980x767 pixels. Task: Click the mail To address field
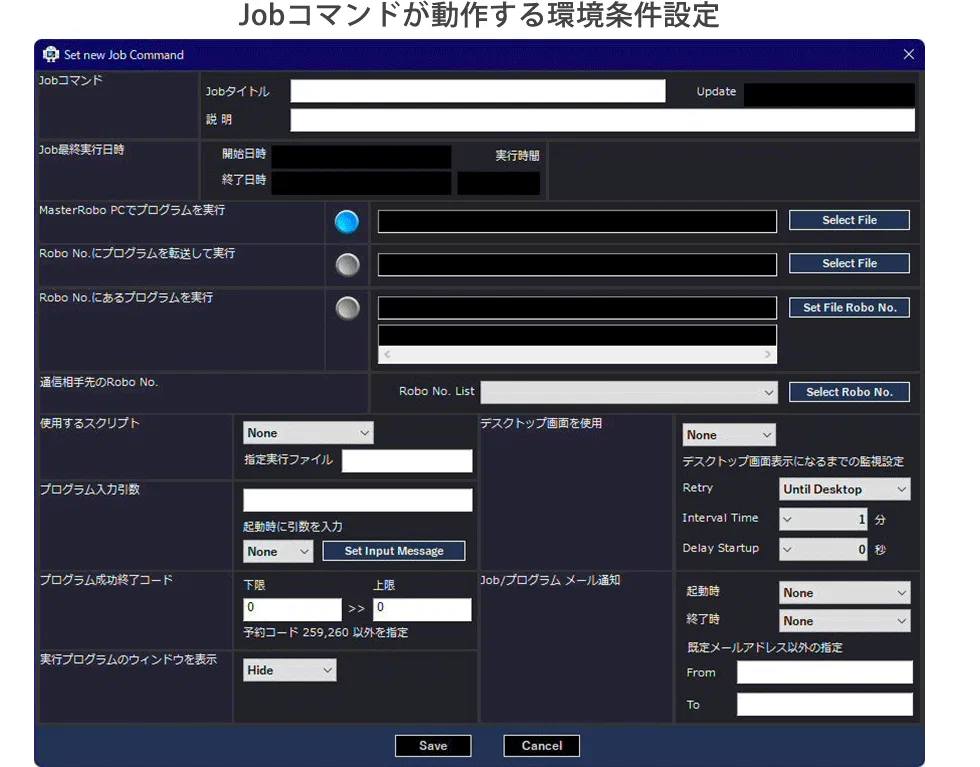824,704
